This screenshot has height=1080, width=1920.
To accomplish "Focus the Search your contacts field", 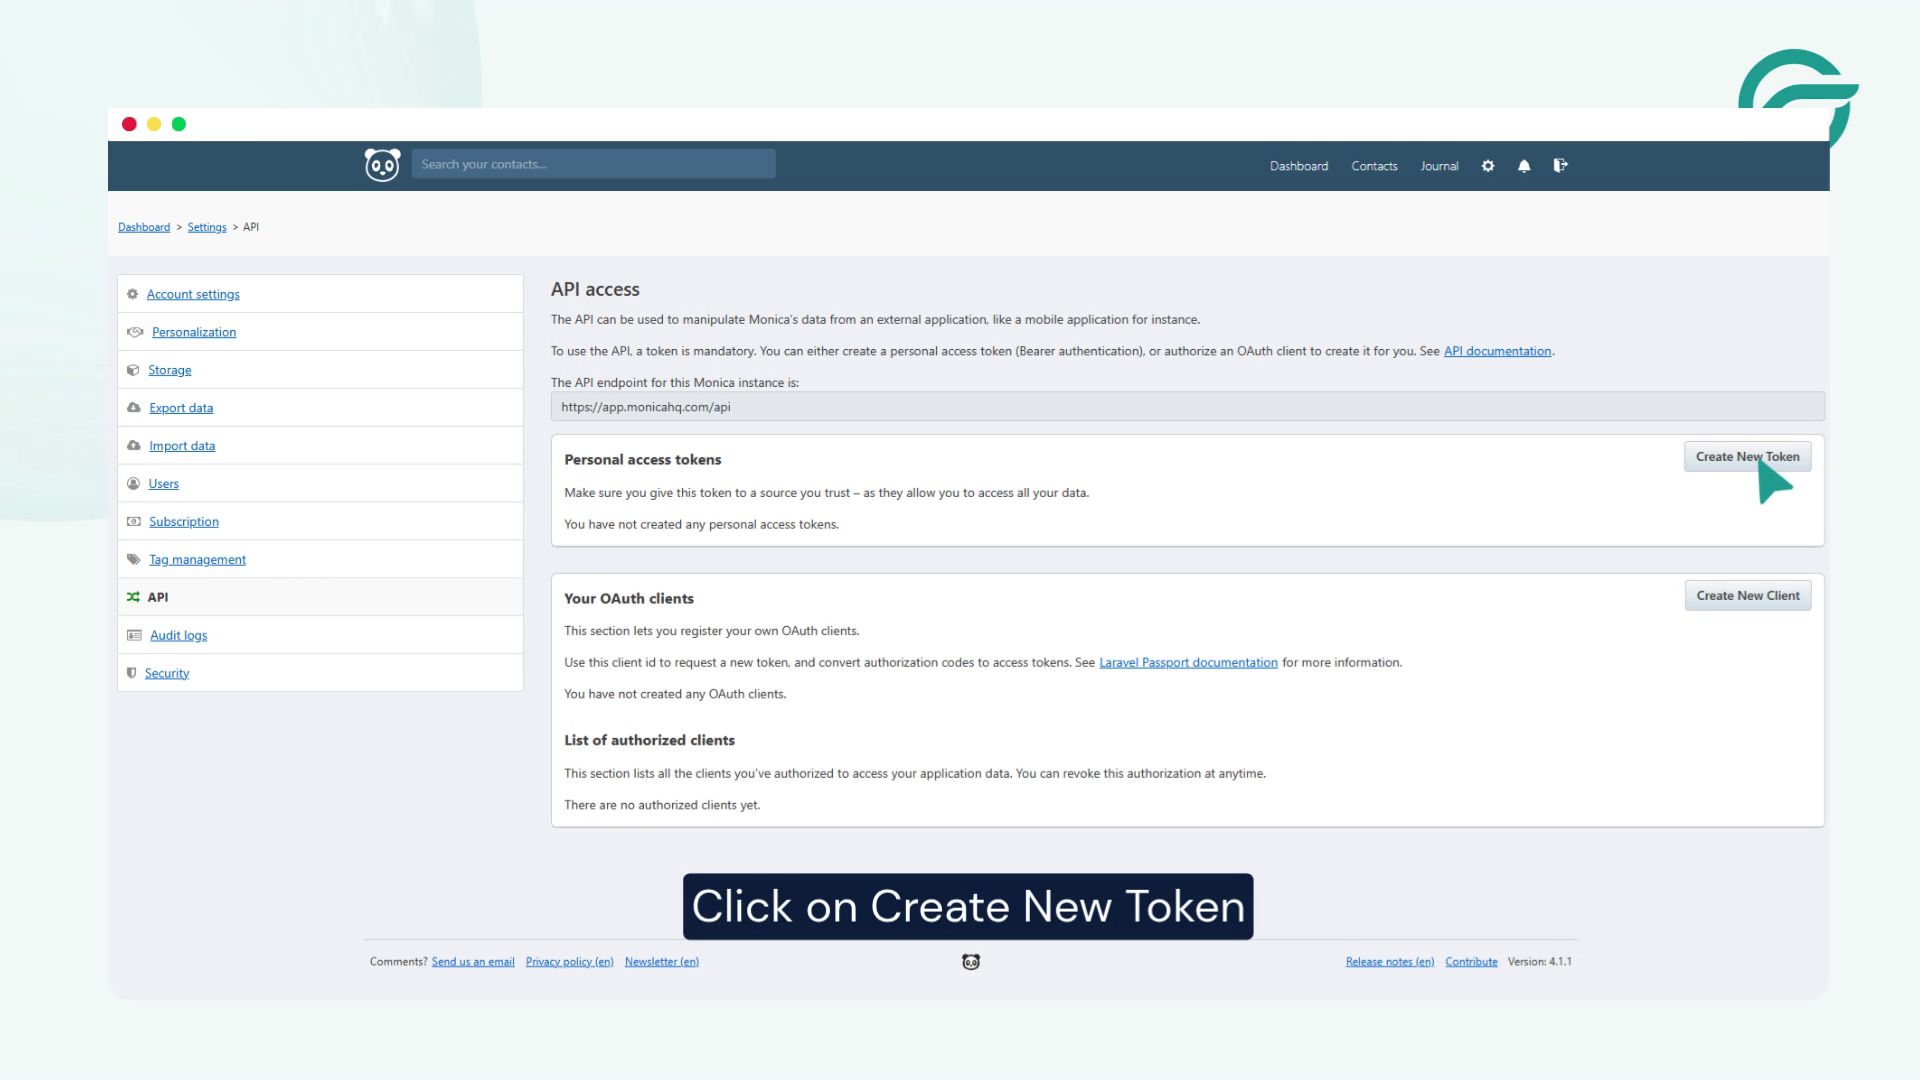I will pos(593,164).
